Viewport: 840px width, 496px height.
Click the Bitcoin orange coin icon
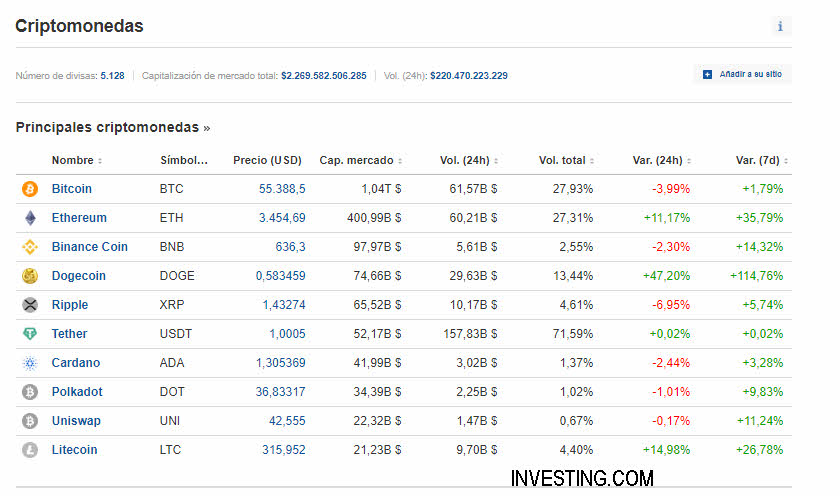(x=29, y=188)
